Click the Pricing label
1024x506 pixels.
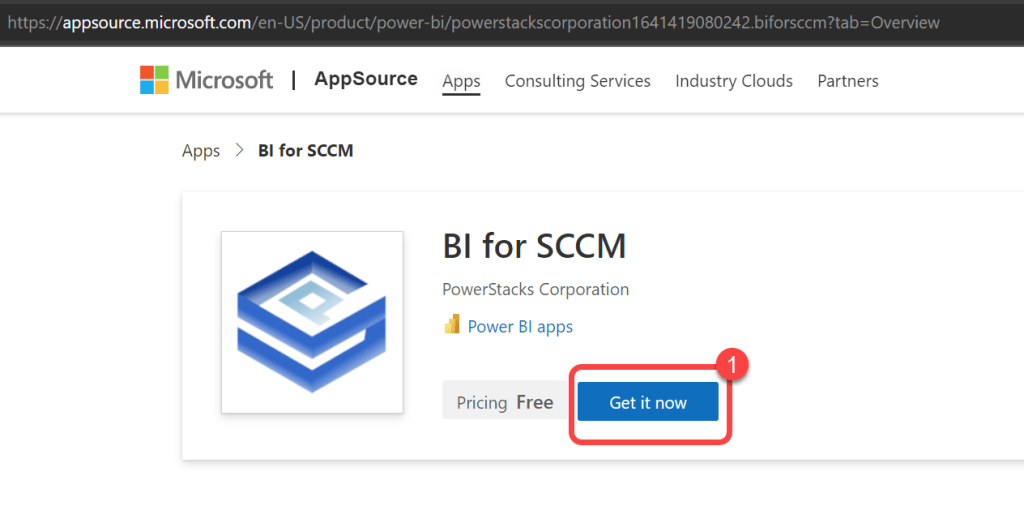click(481, 403)
